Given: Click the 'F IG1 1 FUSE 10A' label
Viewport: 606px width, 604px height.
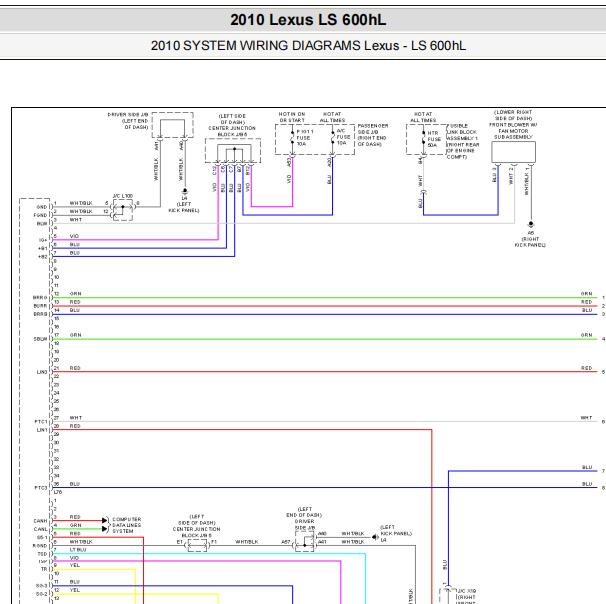Looking at the screenshot, I should click(304, 138).
